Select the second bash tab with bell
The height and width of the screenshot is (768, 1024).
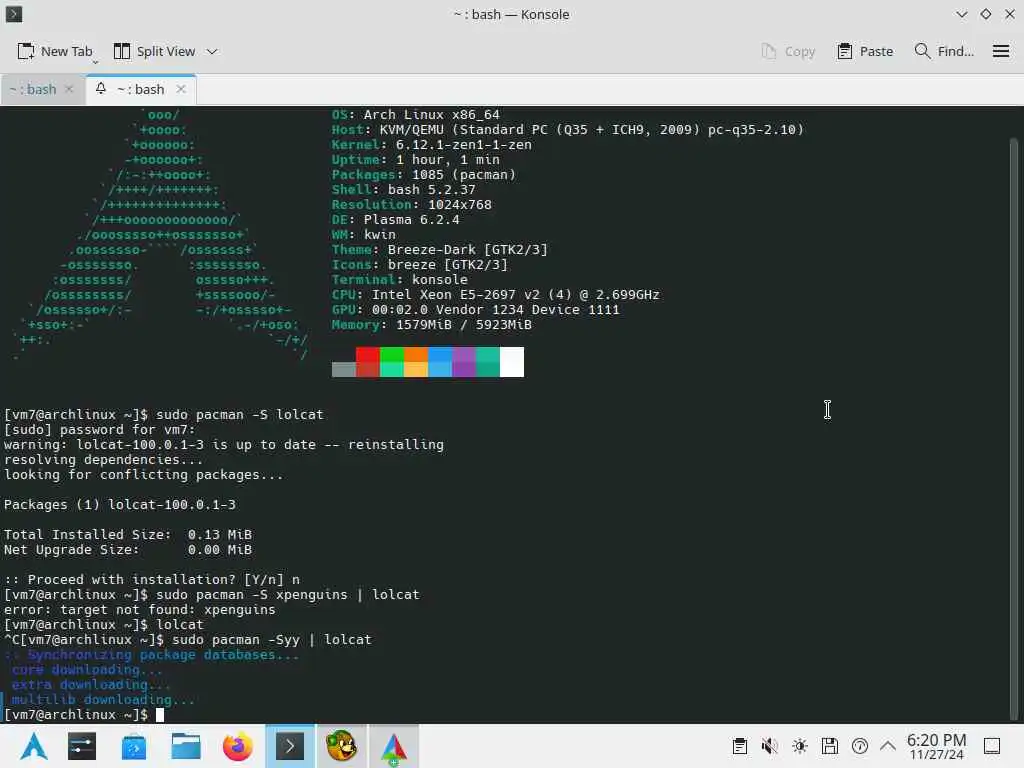[140, 89]
